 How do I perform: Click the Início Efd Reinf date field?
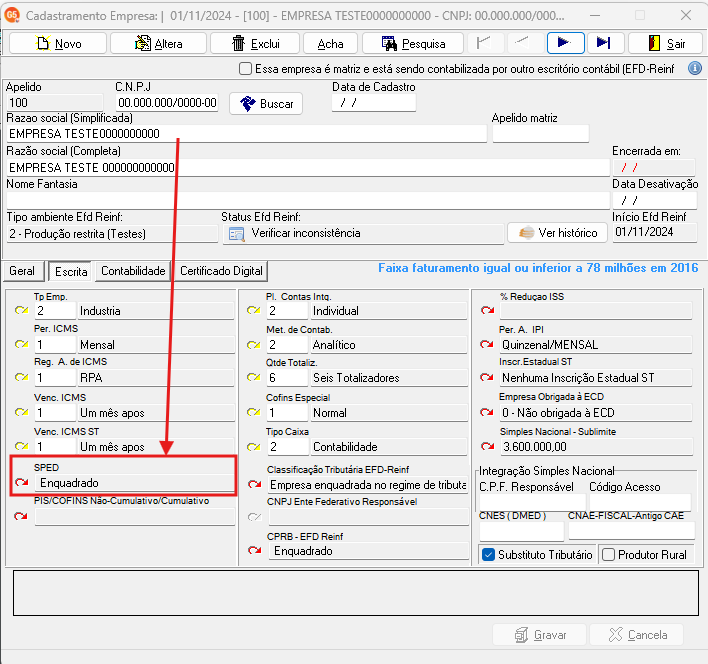tap(654, 232)
